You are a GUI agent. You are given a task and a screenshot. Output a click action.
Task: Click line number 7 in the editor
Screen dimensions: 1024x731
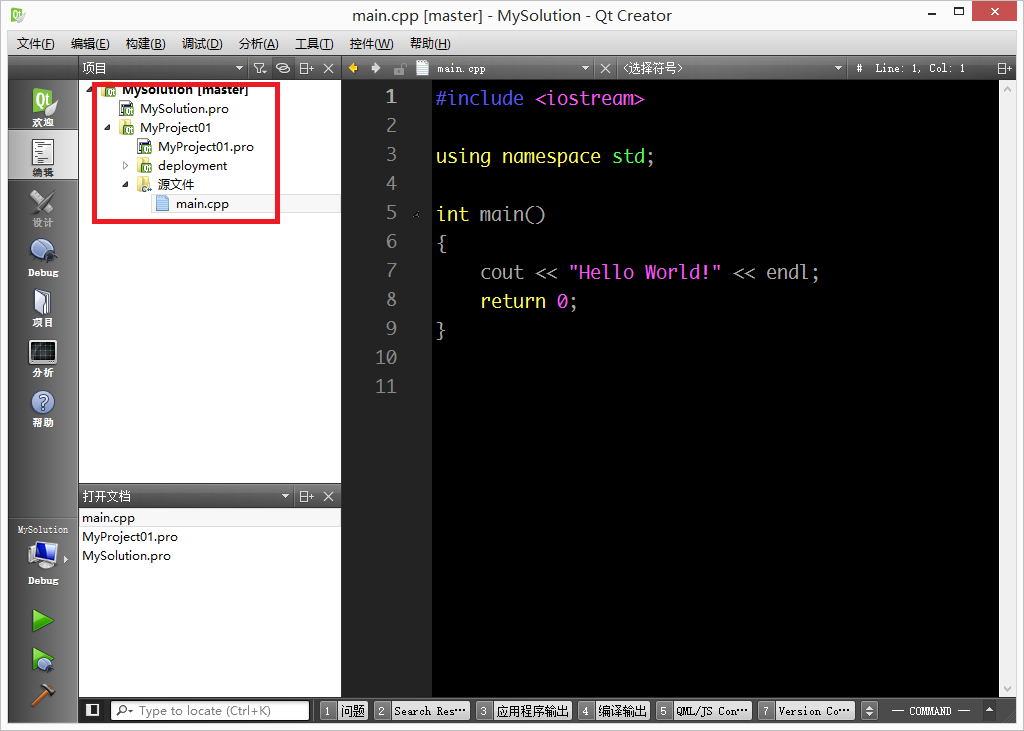391,270
